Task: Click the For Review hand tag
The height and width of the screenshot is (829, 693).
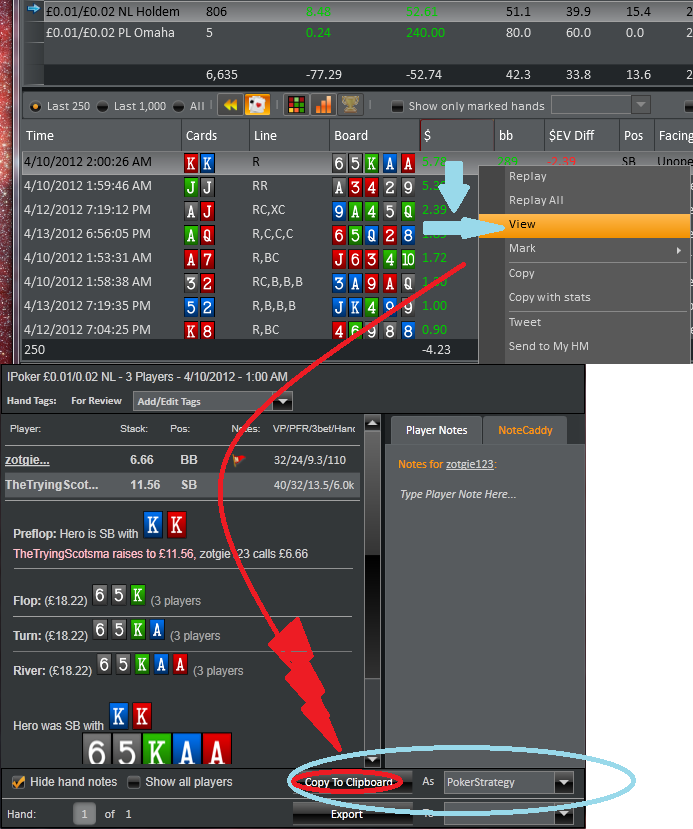Action: [96, 401]
